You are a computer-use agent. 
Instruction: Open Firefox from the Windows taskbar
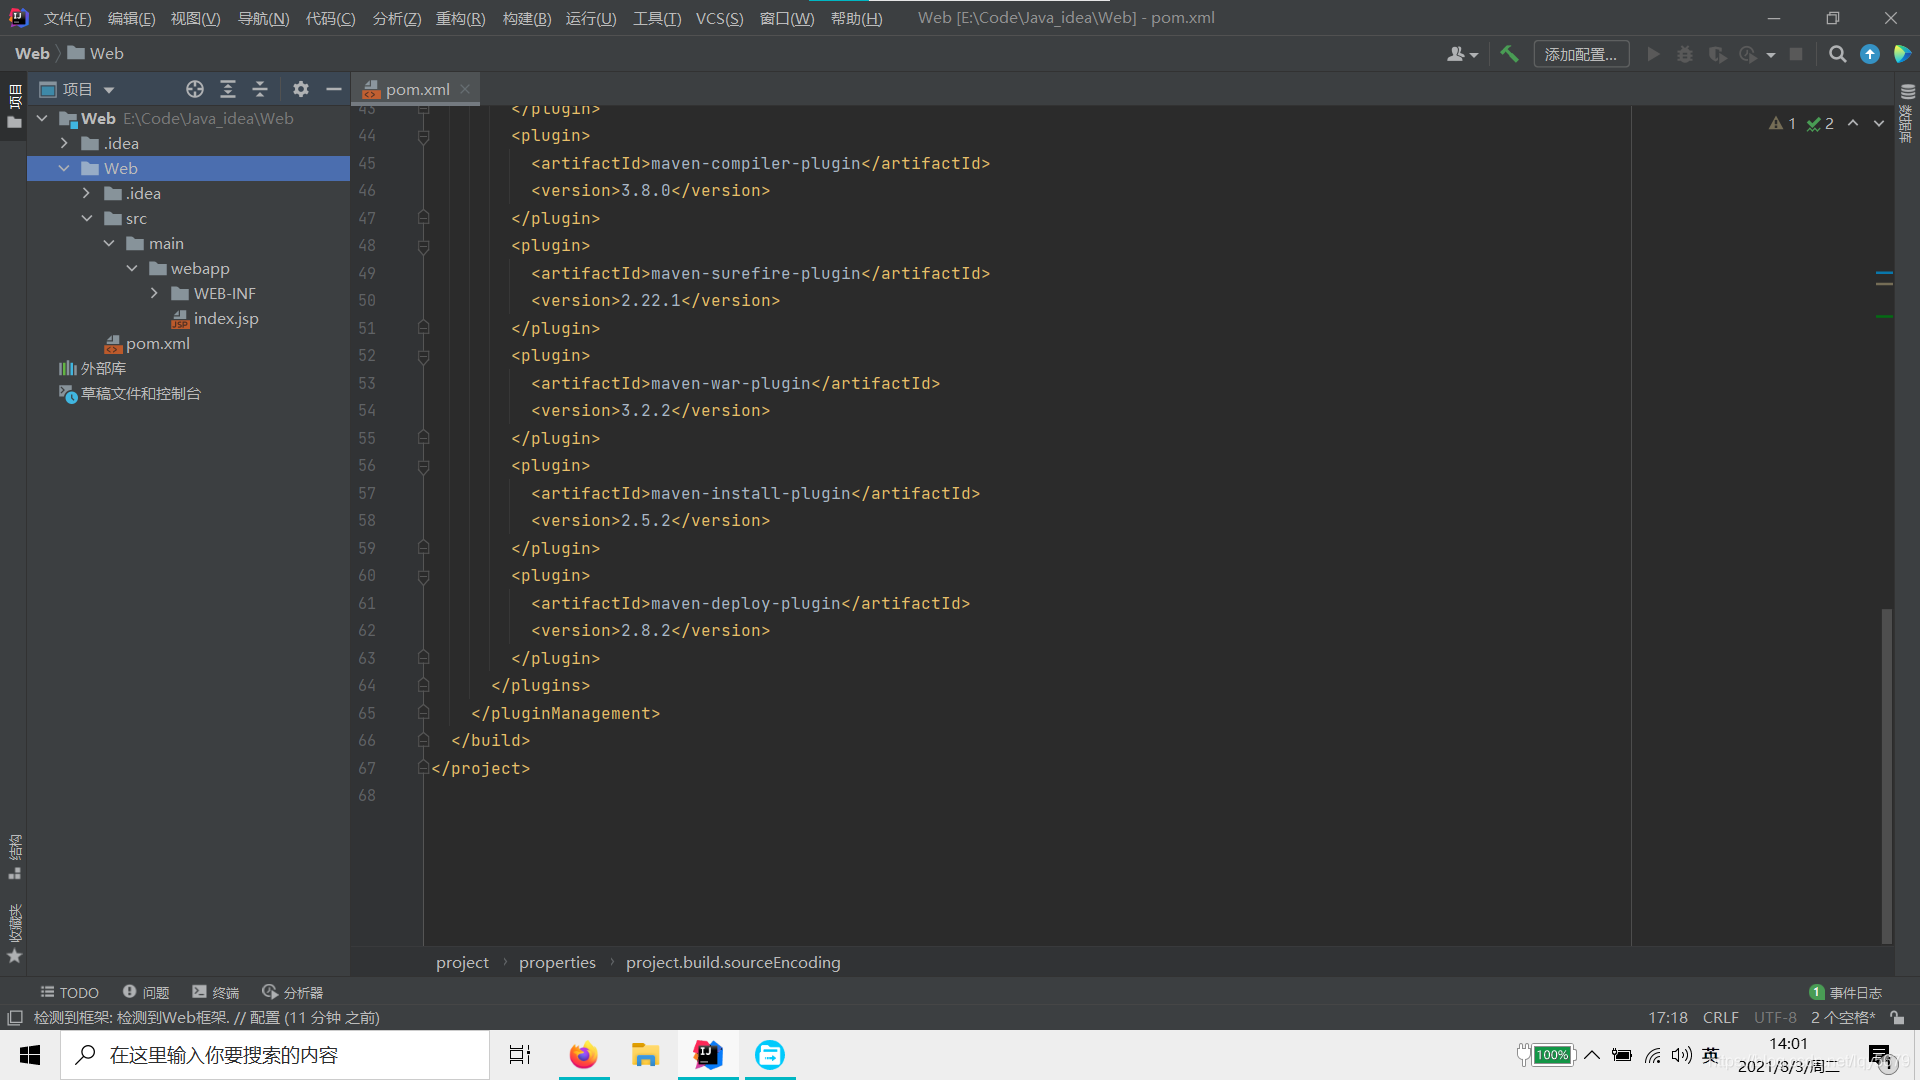[583, 1055]
